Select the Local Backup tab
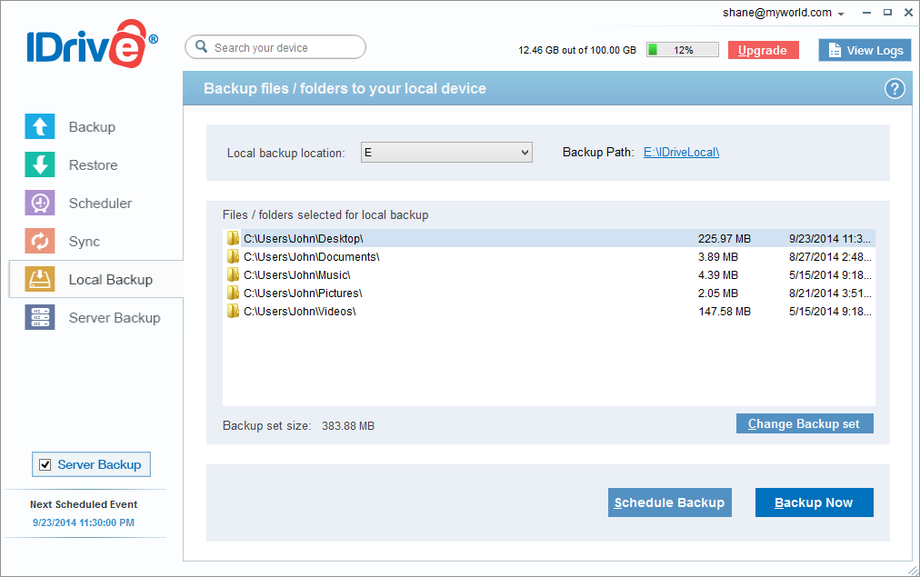Viewport: 920px width, 577px height. click(x=96, y=279)
